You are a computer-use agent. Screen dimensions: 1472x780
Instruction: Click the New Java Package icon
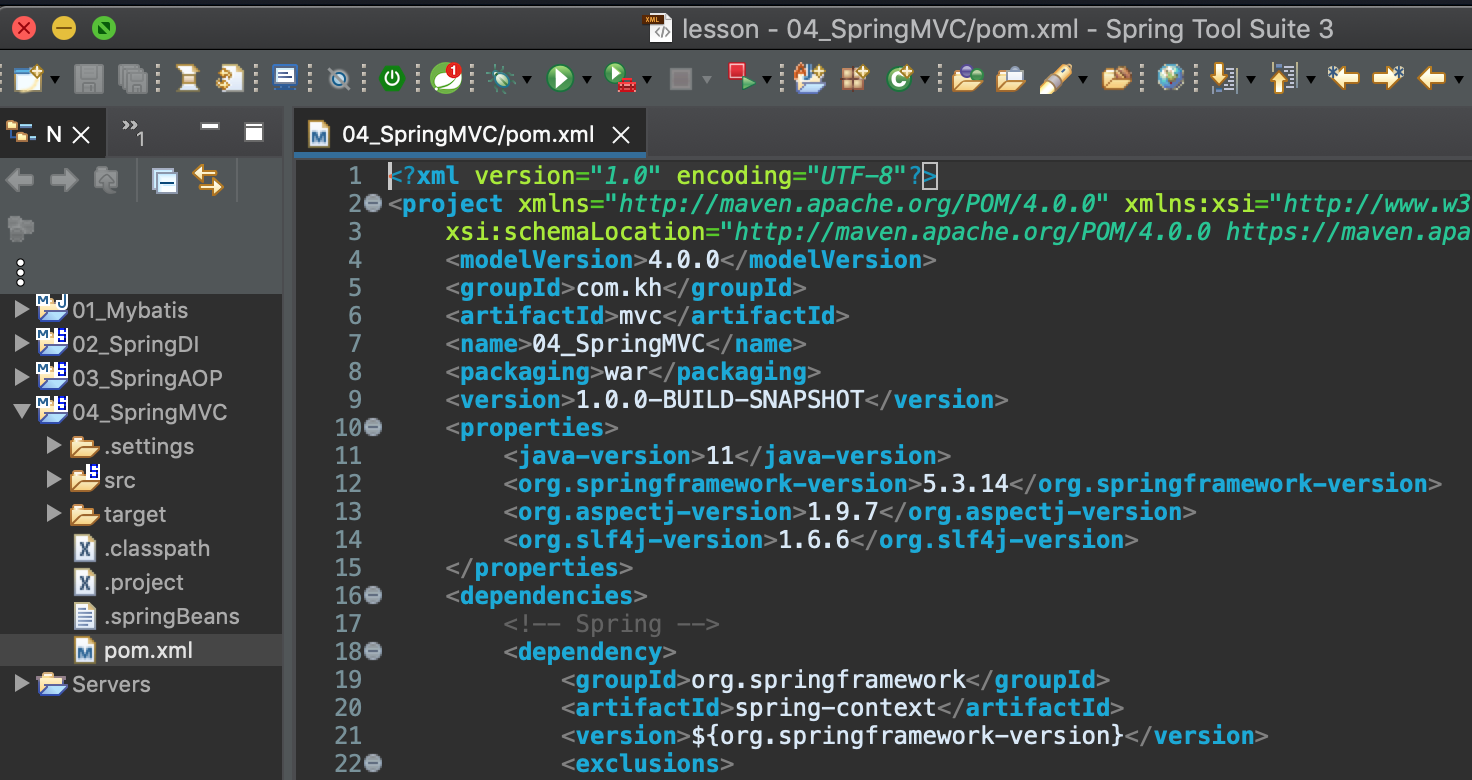(x=853, y=78)
